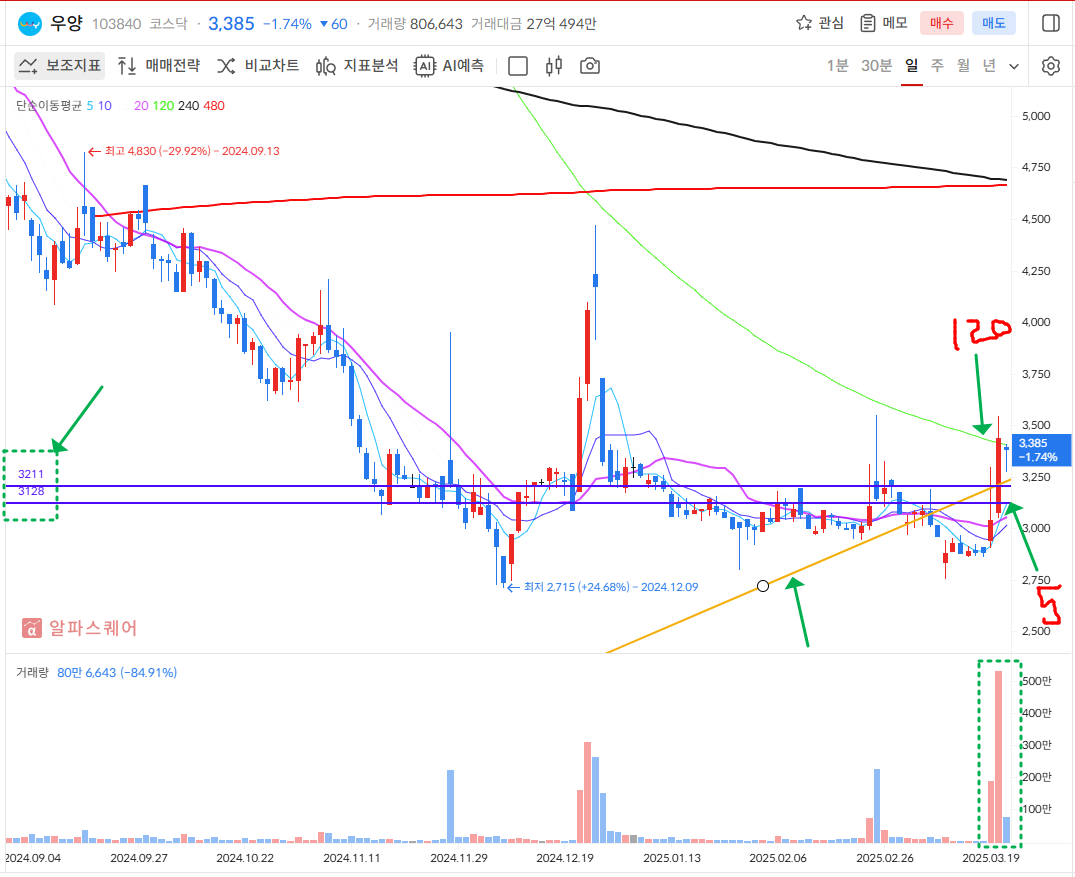Screen dimensions: 1075x877
Task: Add 우양 to 관심 watchlist star
Action: click(820, 23)
